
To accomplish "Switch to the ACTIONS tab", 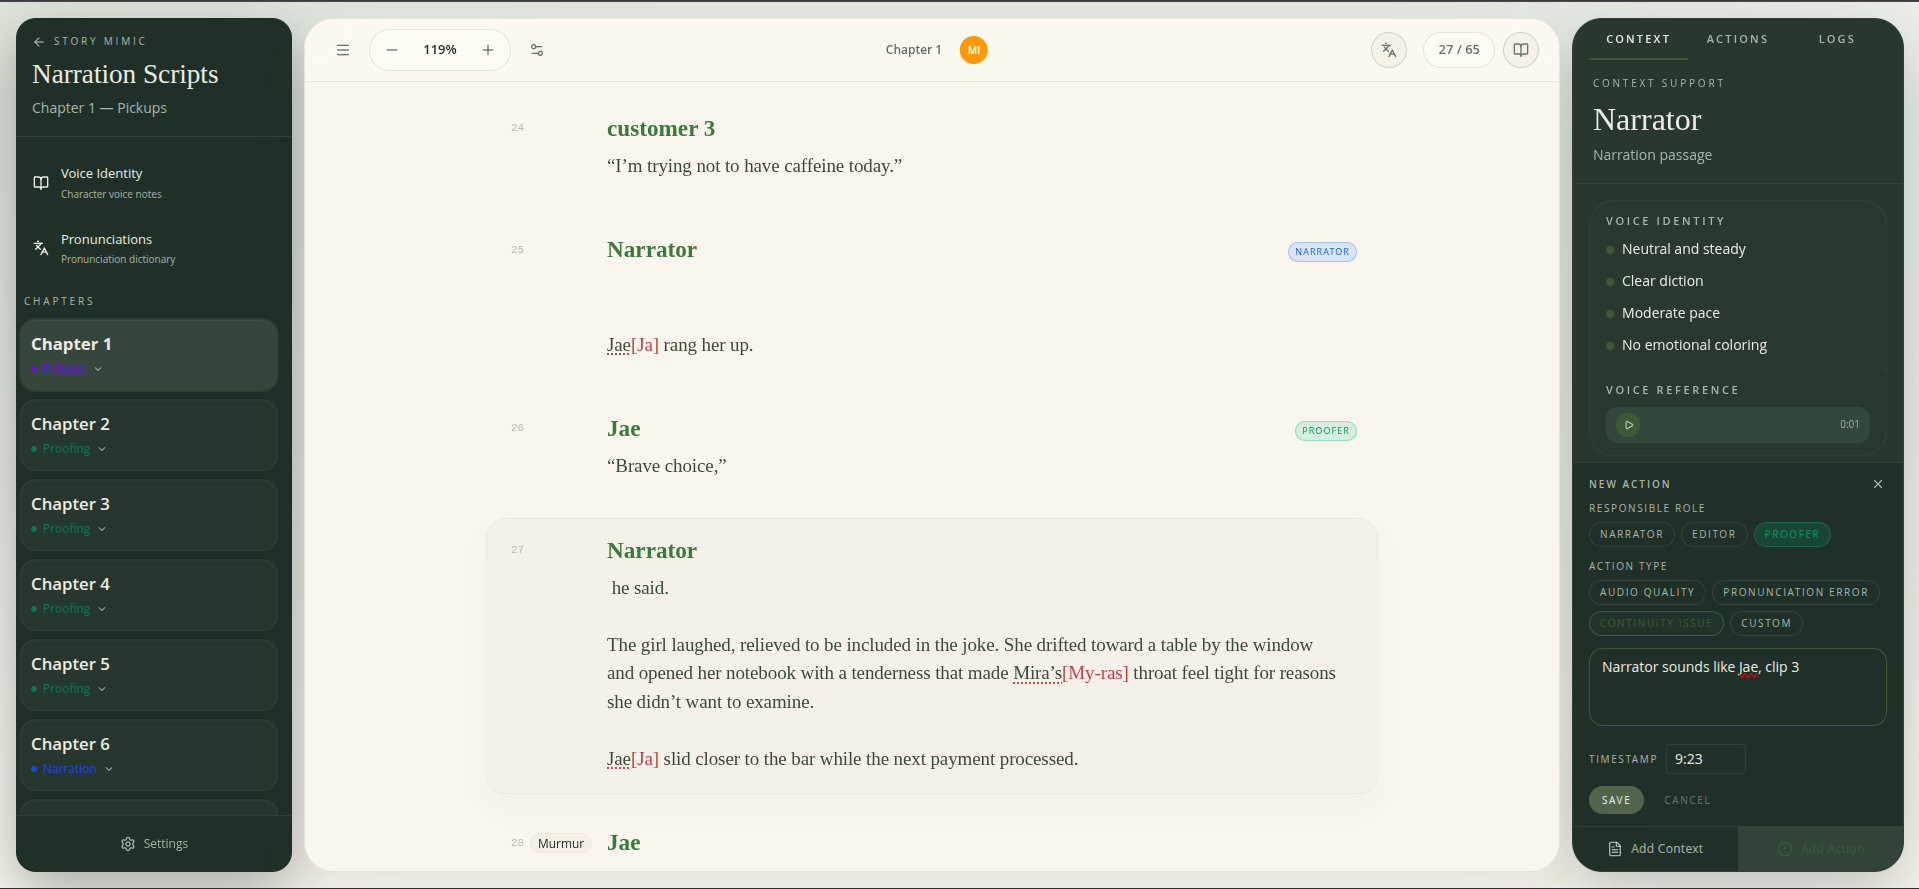I will coord(1737,40).
